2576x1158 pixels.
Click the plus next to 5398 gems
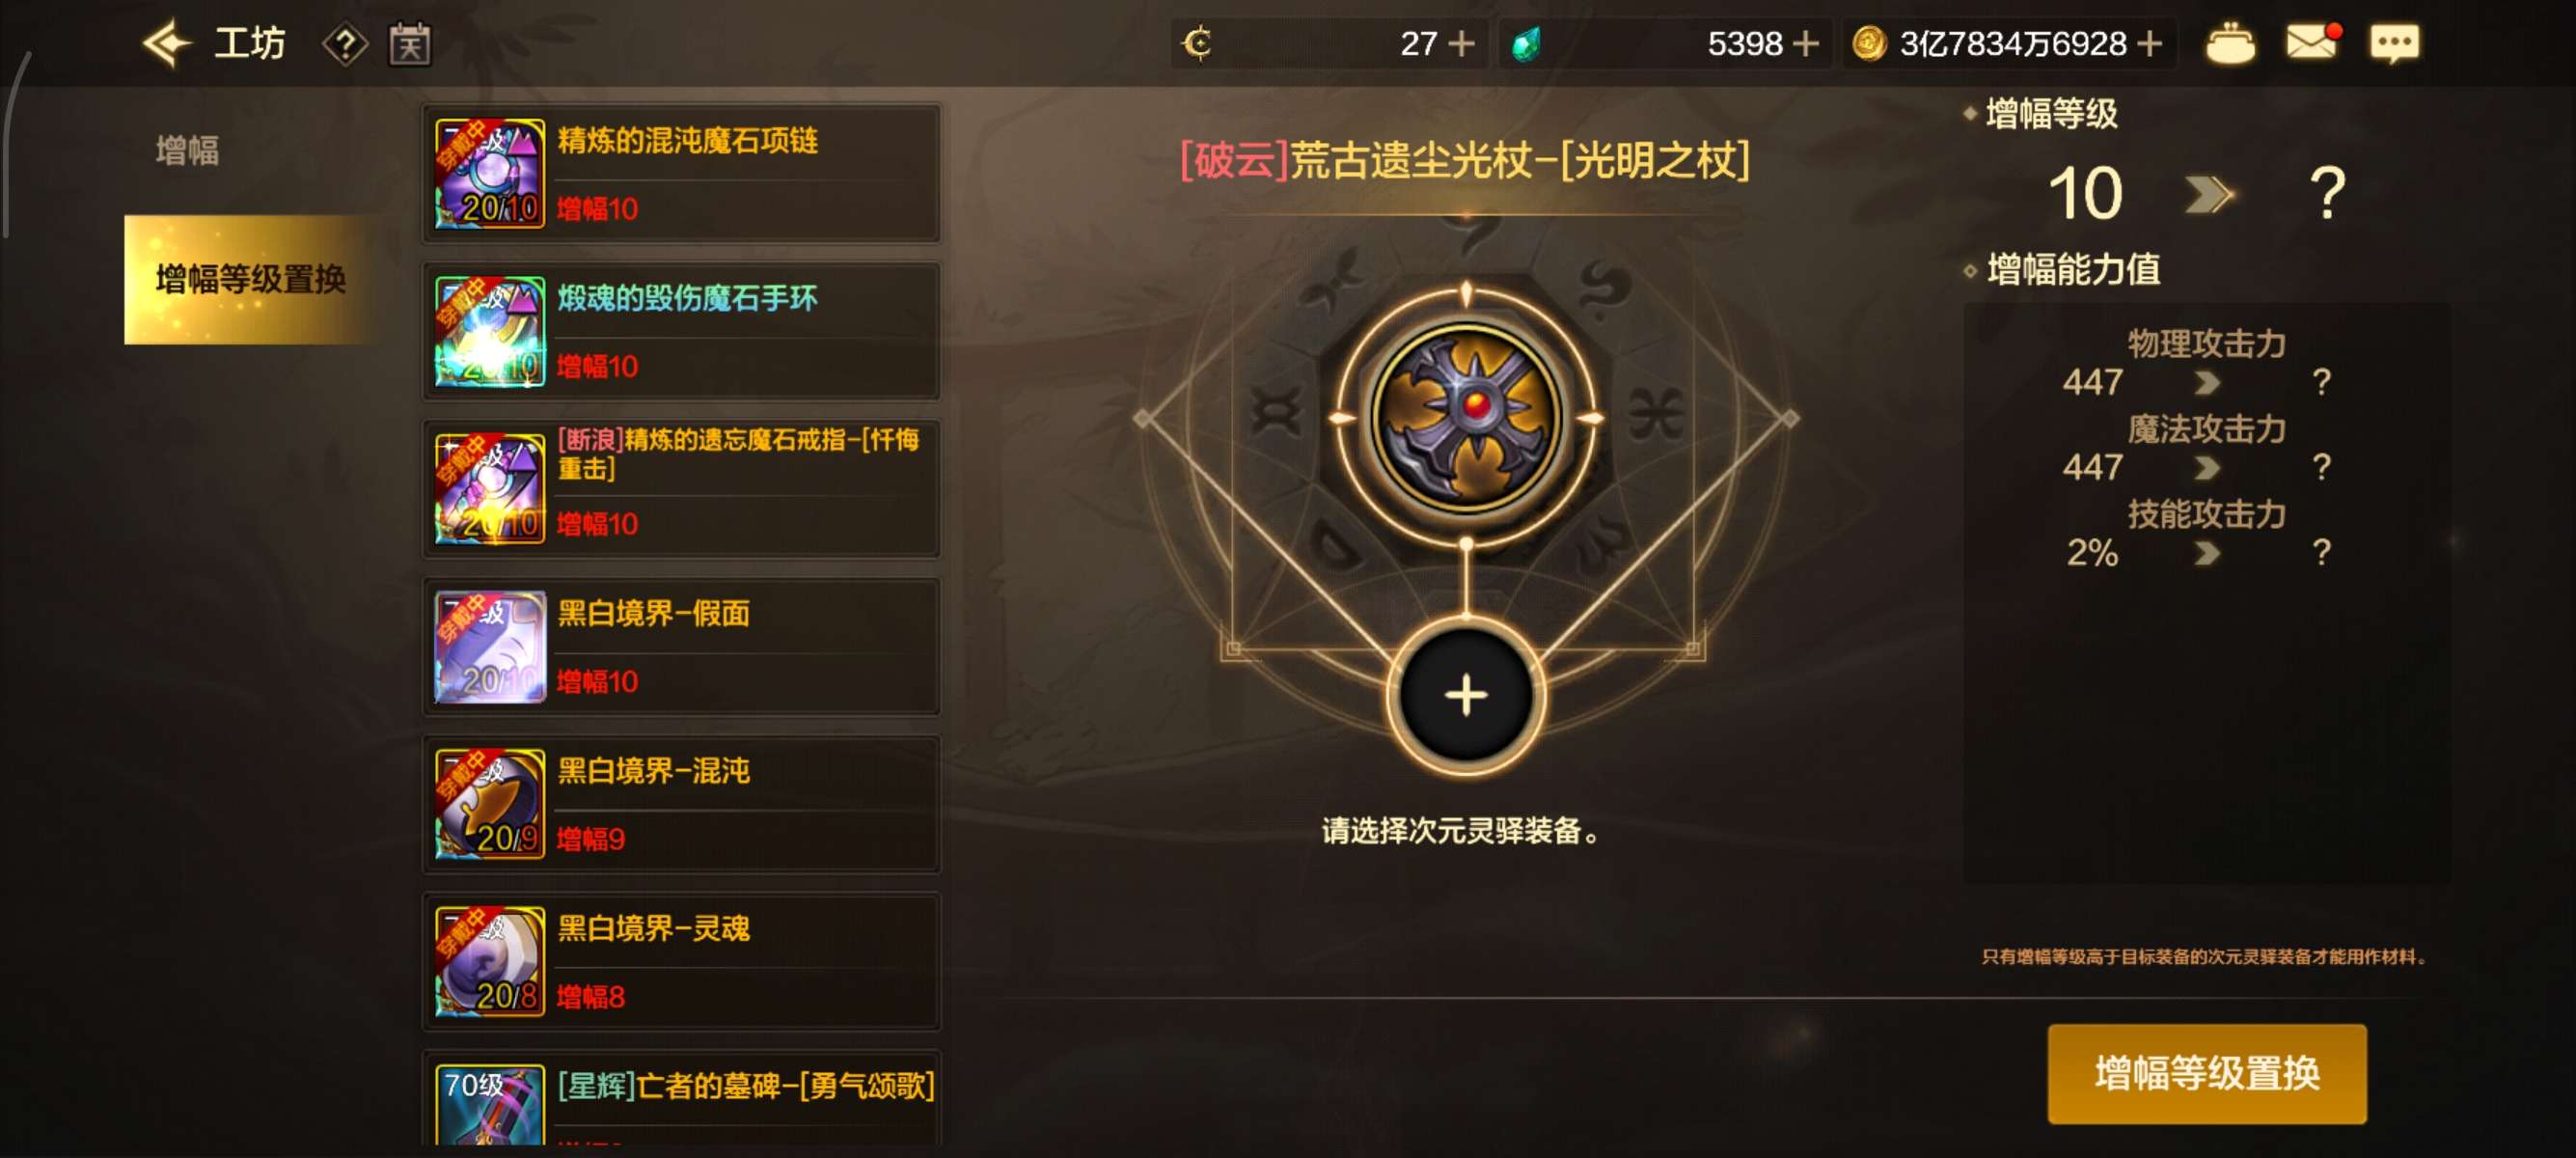click(x=1805, y=44)
